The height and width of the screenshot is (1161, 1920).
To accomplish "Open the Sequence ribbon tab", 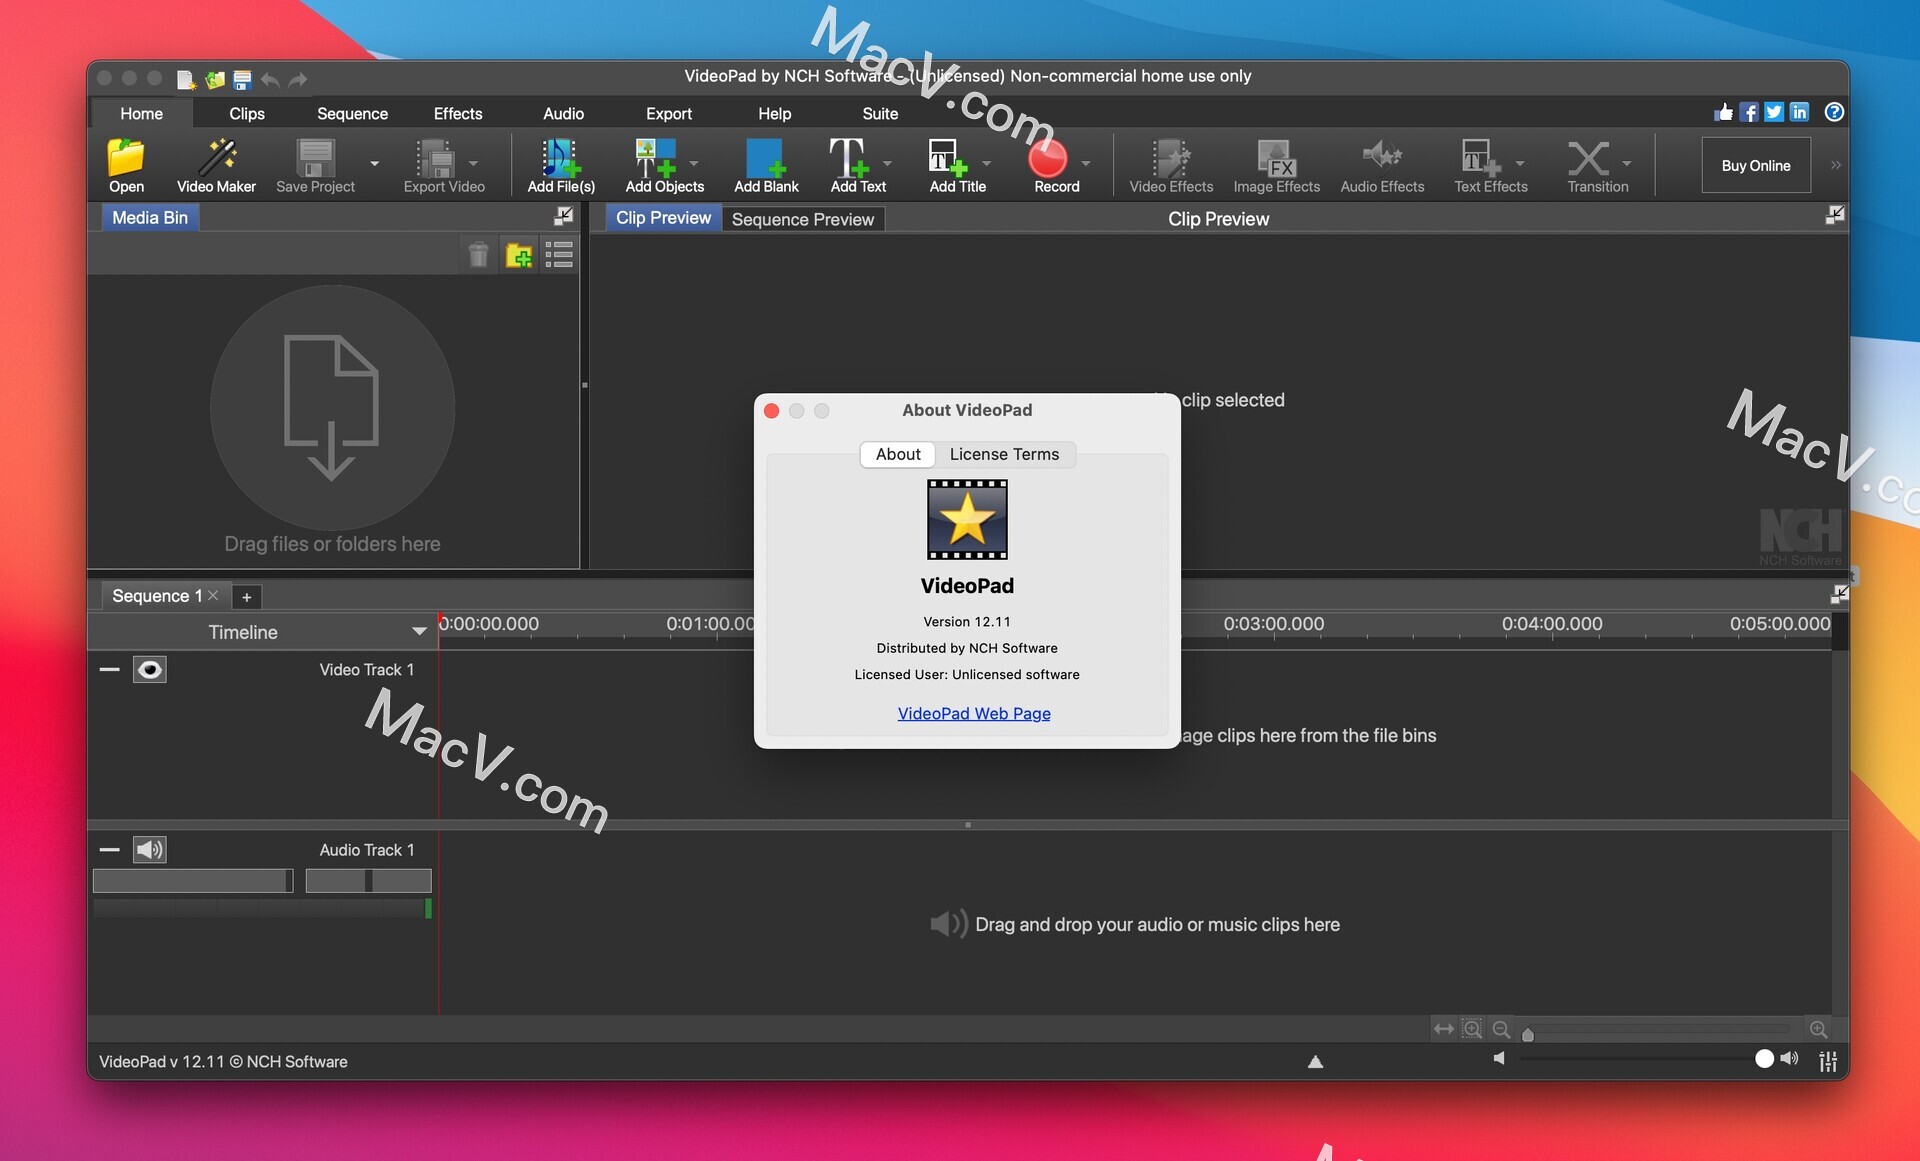I will point(352,114).
